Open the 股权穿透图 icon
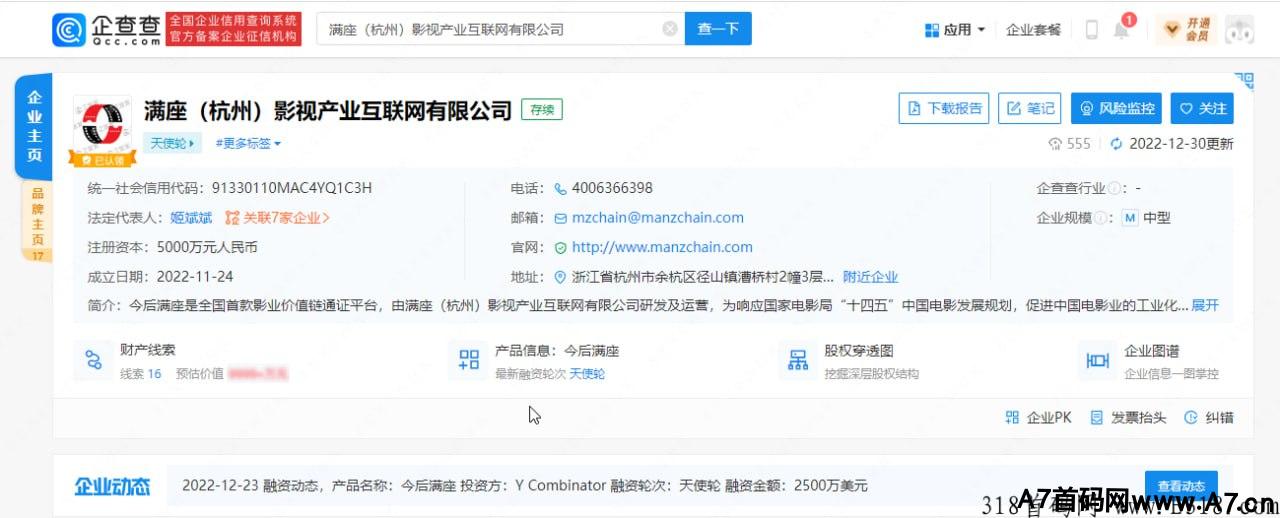The image size is (1280, 518). pos(798,360)
